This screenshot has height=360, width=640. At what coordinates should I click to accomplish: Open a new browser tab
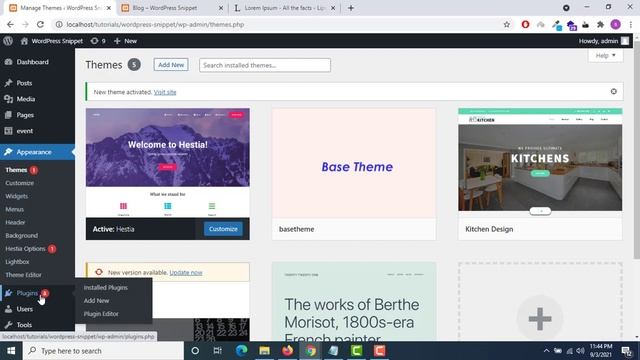(351, 8)
